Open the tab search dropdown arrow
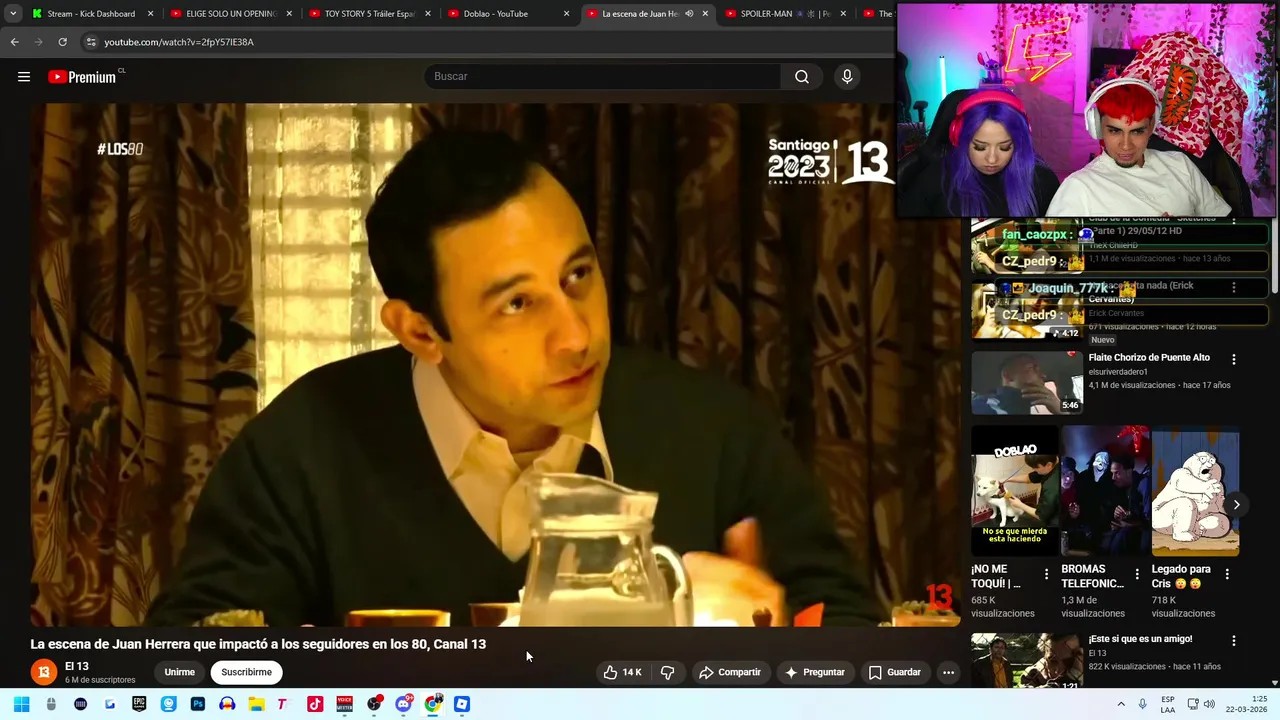Image resolution: width=1280 pixels, height=720 pixels. point(13,14)
